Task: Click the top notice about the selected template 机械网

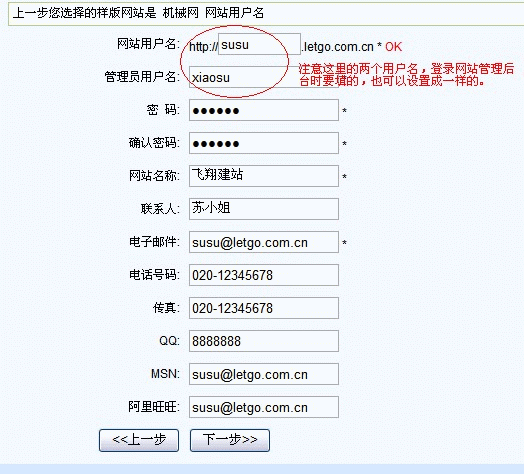Action: (x=138, y=13)
